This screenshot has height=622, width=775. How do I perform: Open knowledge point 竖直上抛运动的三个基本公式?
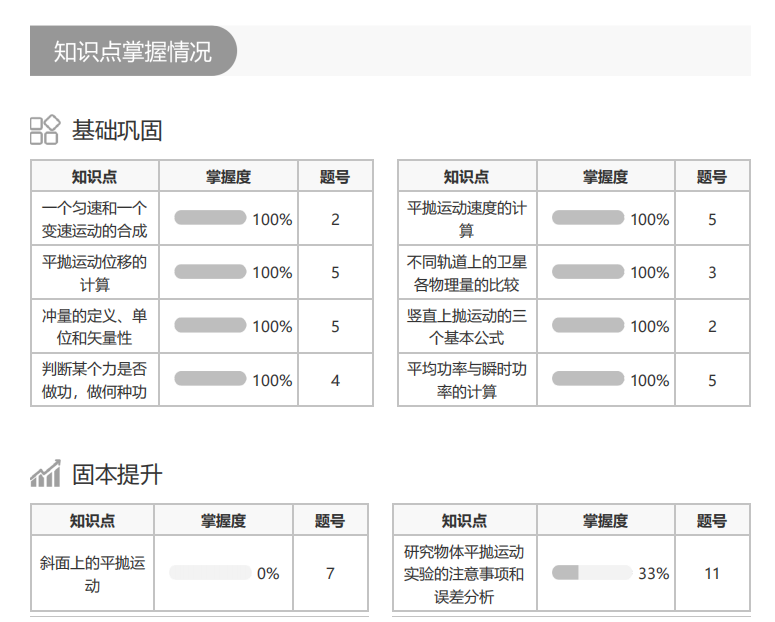[467, 327]
